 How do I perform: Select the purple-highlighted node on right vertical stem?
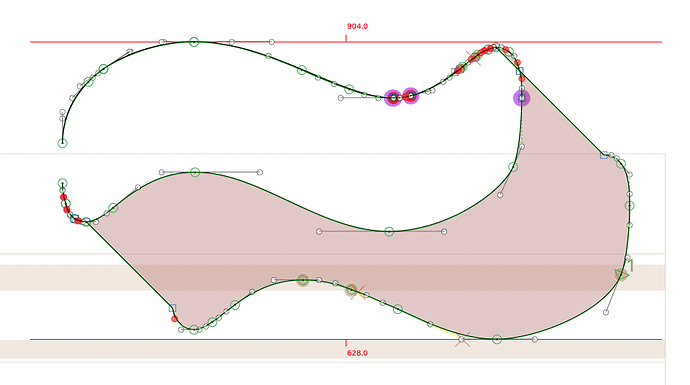coord(521,98)
